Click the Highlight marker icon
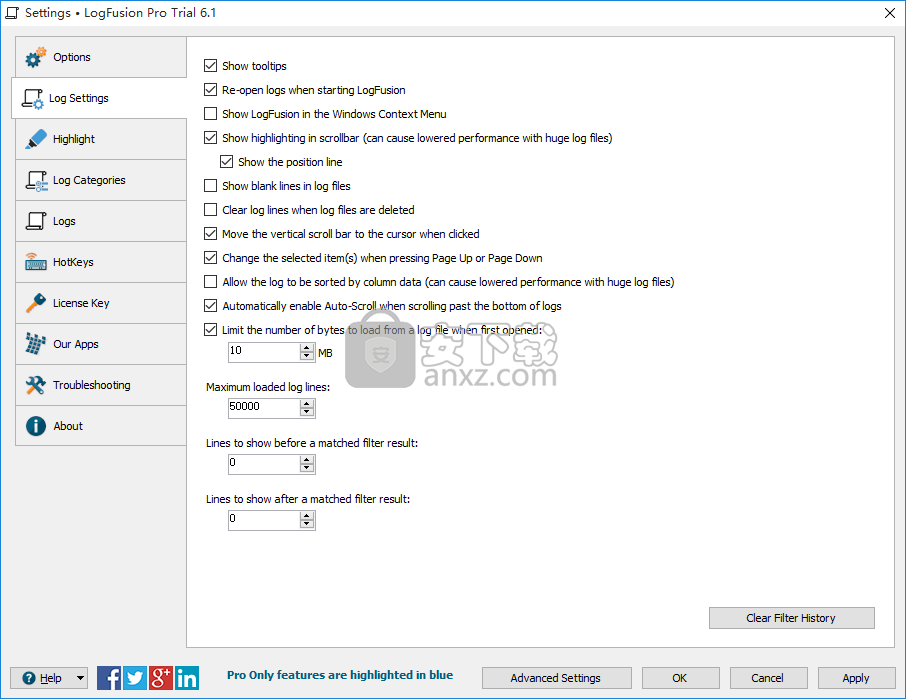The width and height of the screenshot is (906, 699). (x=35, y=139)
